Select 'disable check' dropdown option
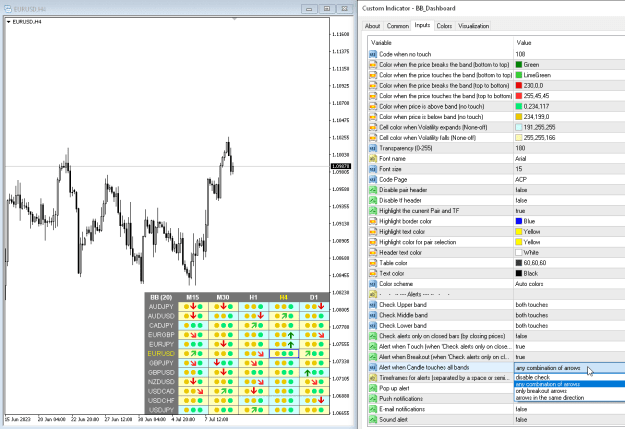This screenshot has height=429, width=625. point(570,377)
